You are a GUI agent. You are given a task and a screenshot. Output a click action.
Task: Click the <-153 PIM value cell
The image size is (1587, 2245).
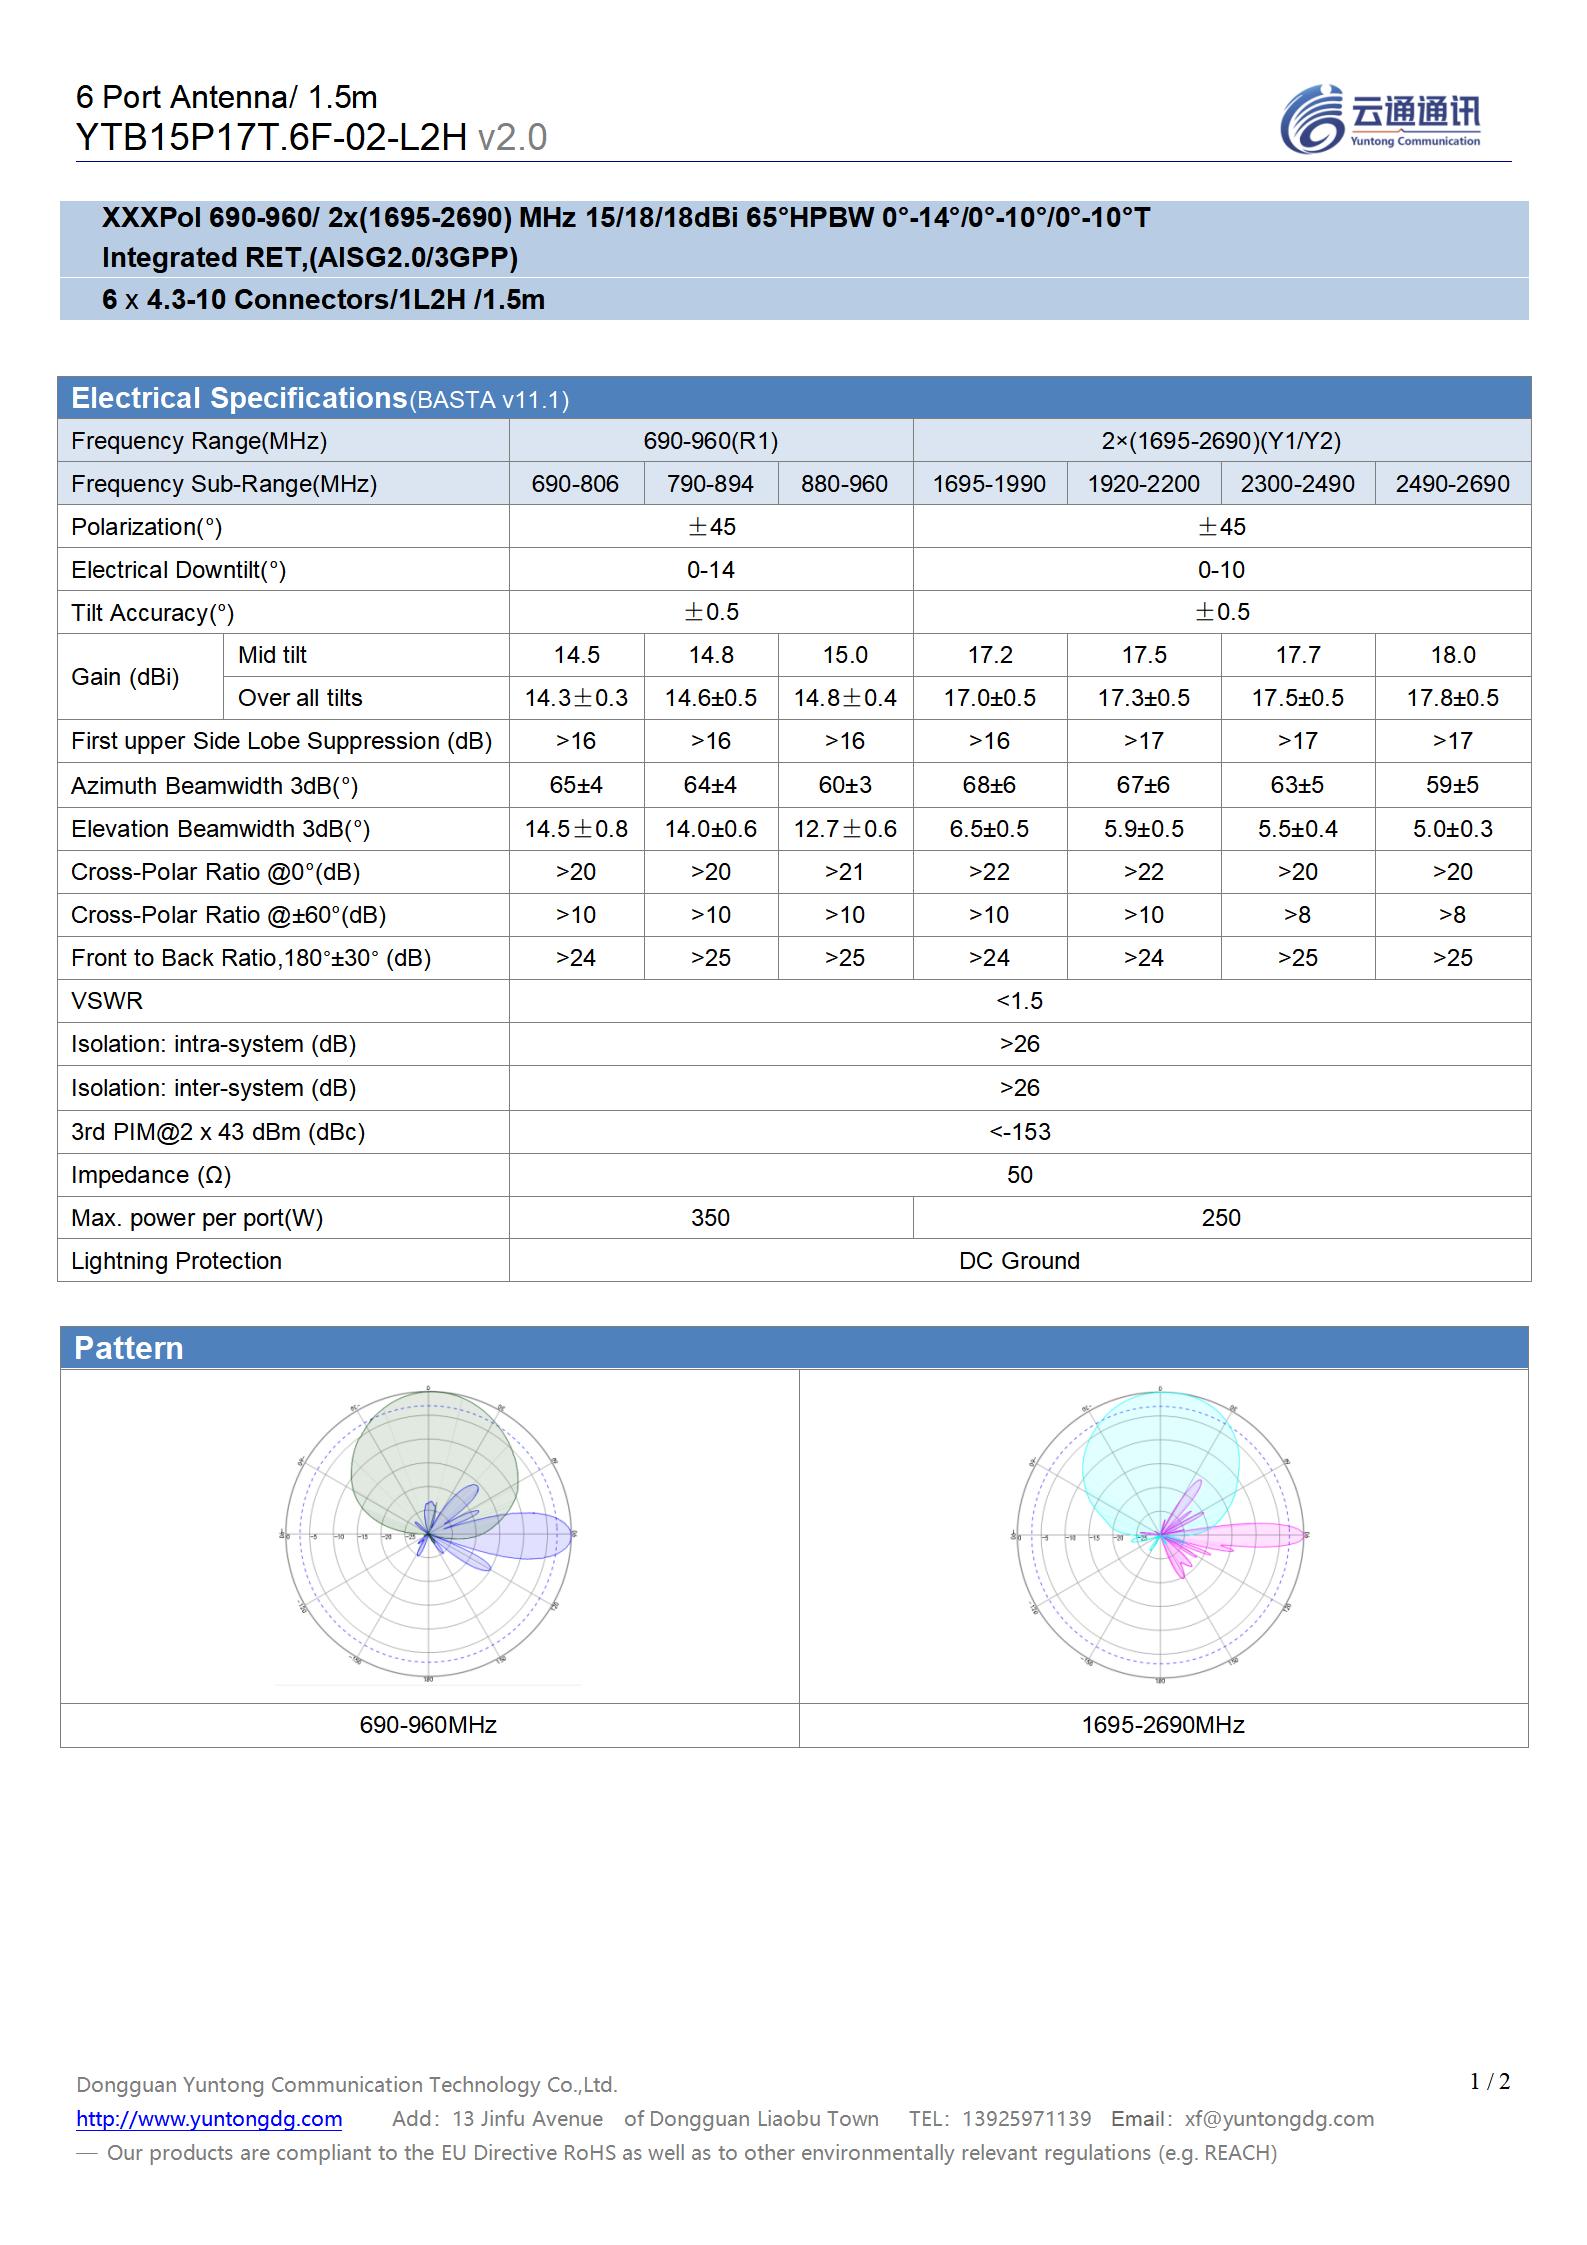pos(1019,1132)
